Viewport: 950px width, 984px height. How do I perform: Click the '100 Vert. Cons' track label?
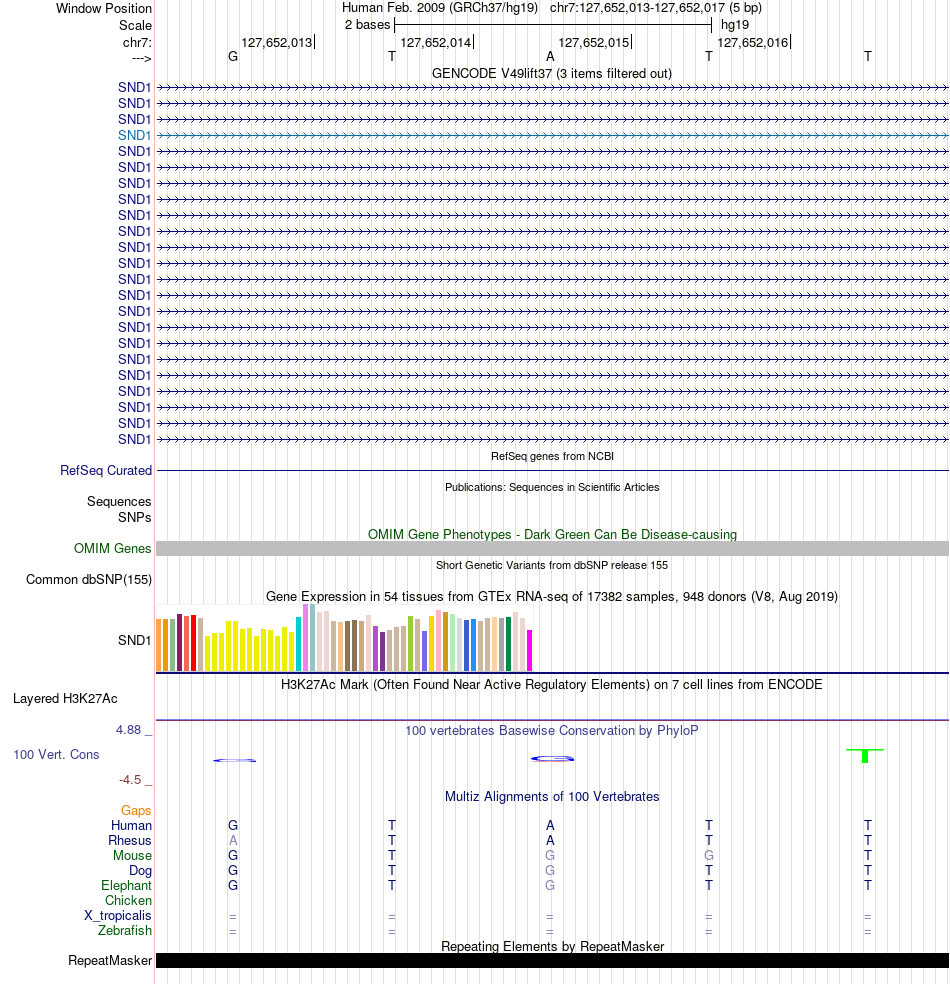pyautogui.click(x=56, y=754)
